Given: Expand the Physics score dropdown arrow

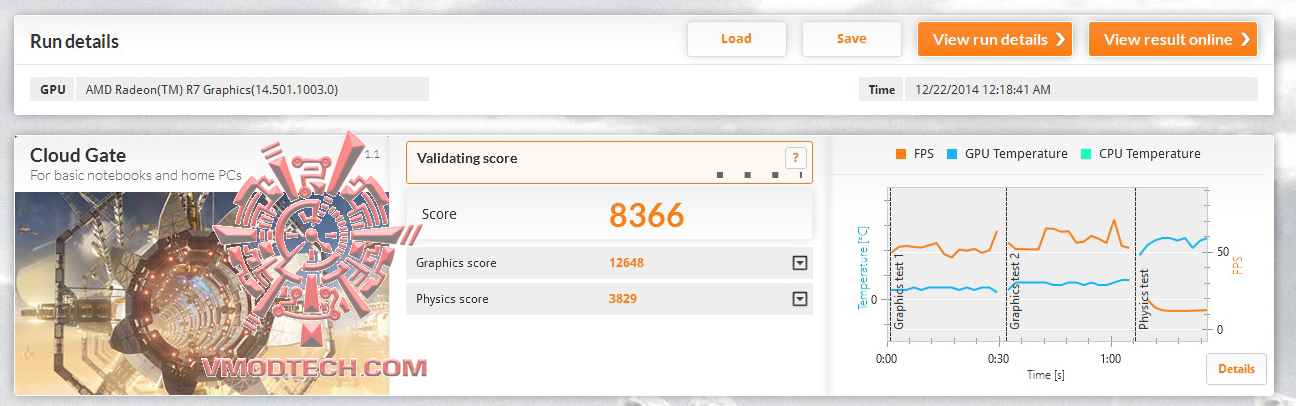Looking at the screenshot, I should [799, 299].
